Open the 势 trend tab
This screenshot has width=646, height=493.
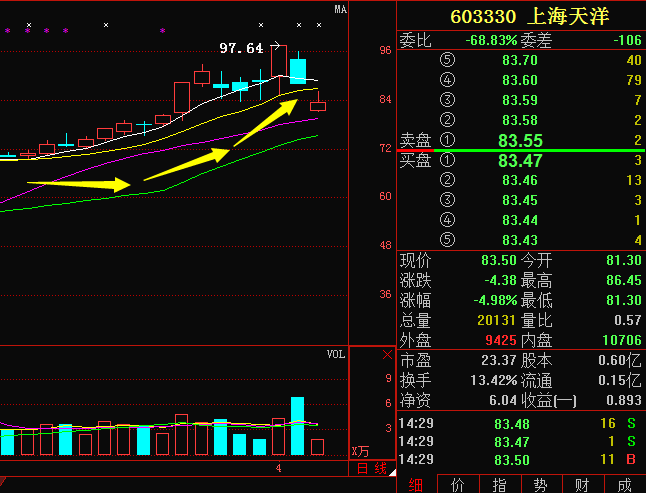pos(542,484)
